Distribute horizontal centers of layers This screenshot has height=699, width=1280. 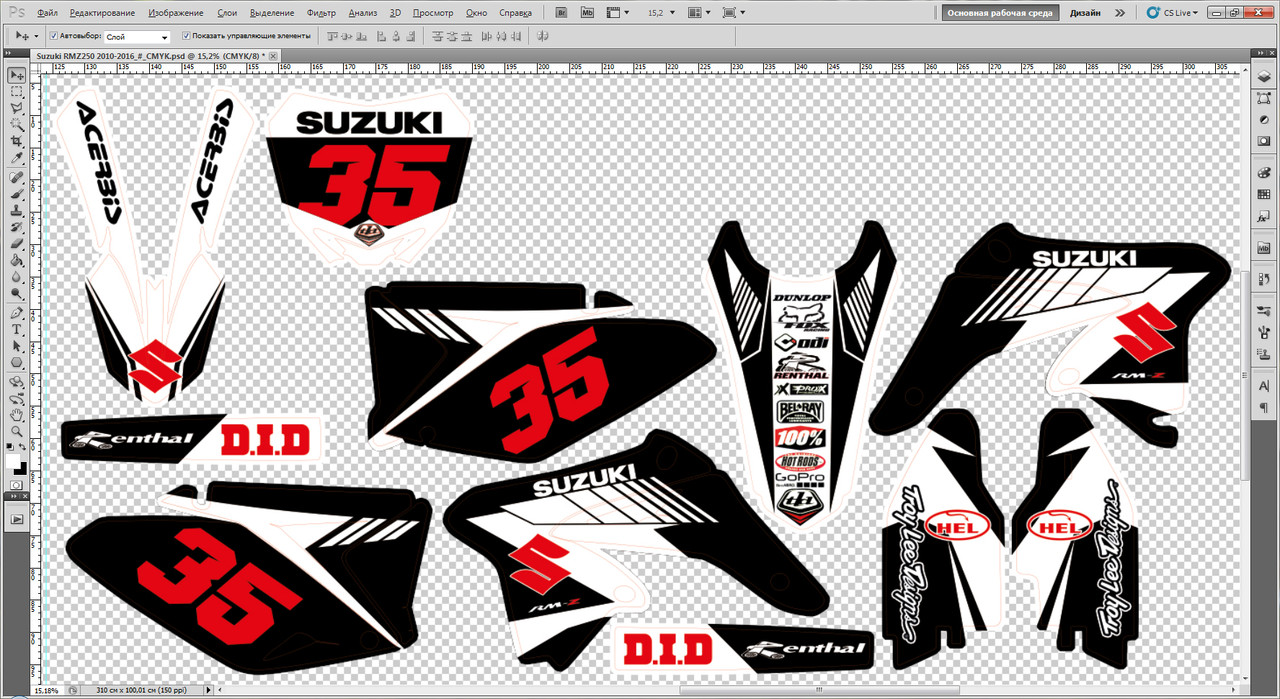[x=502, y=35]
